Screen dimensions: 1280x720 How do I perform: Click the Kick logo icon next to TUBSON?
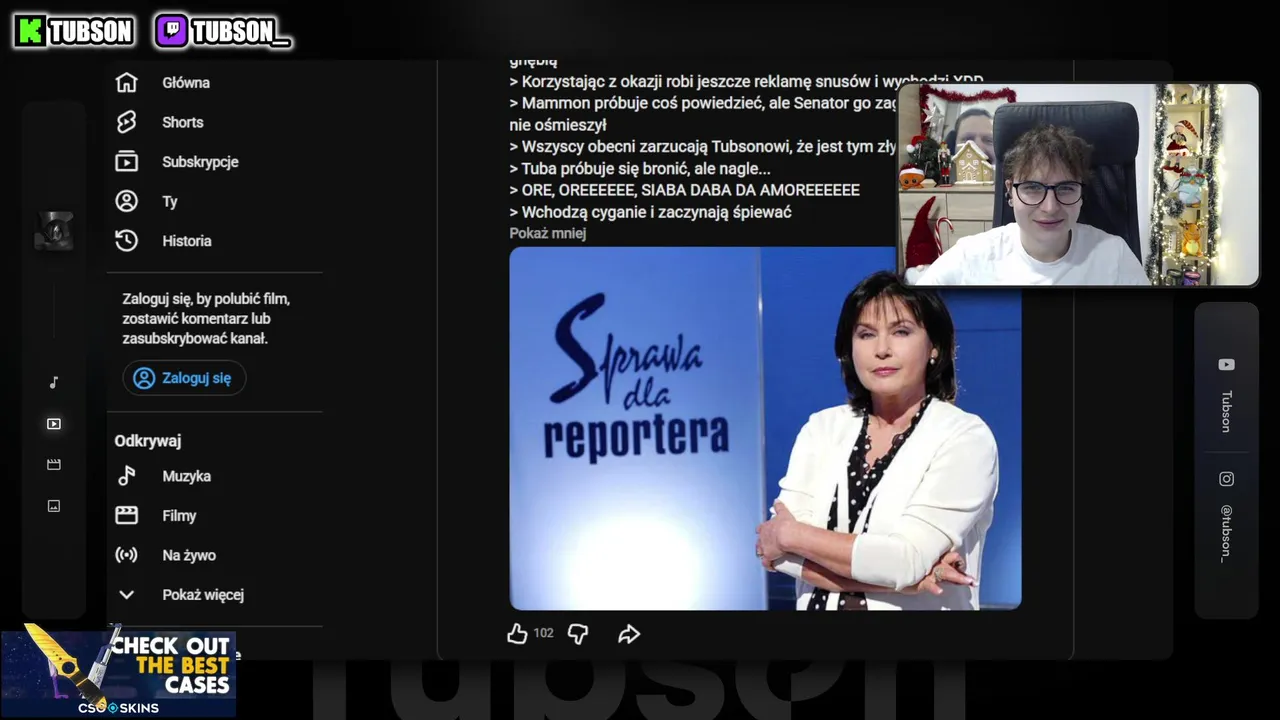tap(30, 31)
